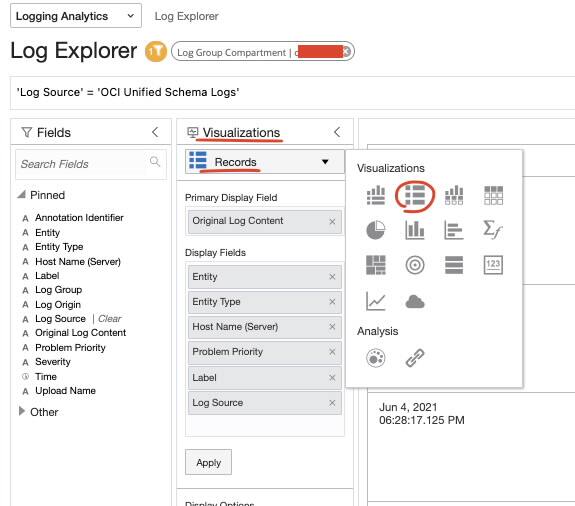Open the Log Explorer breadcrumb

pyautogui.click(x=186, y=16)
